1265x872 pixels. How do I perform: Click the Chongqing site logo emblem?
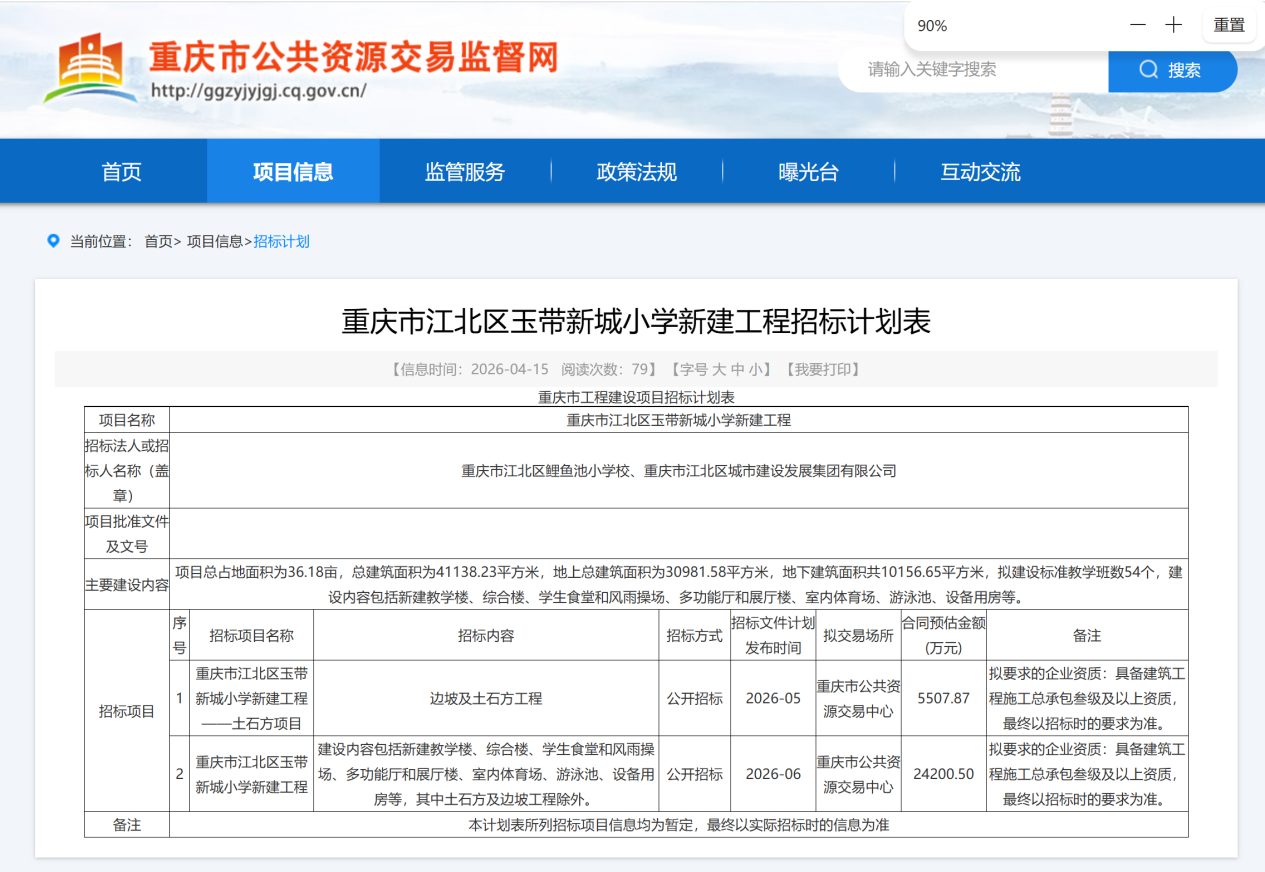(90, 67)
